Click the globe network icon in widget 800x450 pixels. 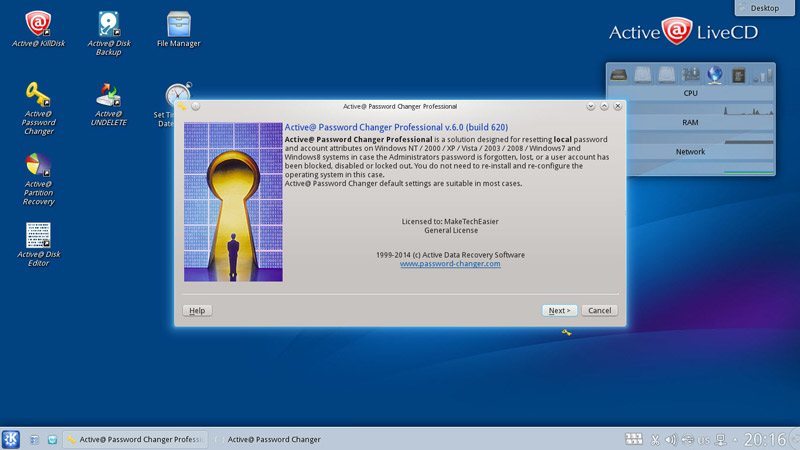(715, 75)
